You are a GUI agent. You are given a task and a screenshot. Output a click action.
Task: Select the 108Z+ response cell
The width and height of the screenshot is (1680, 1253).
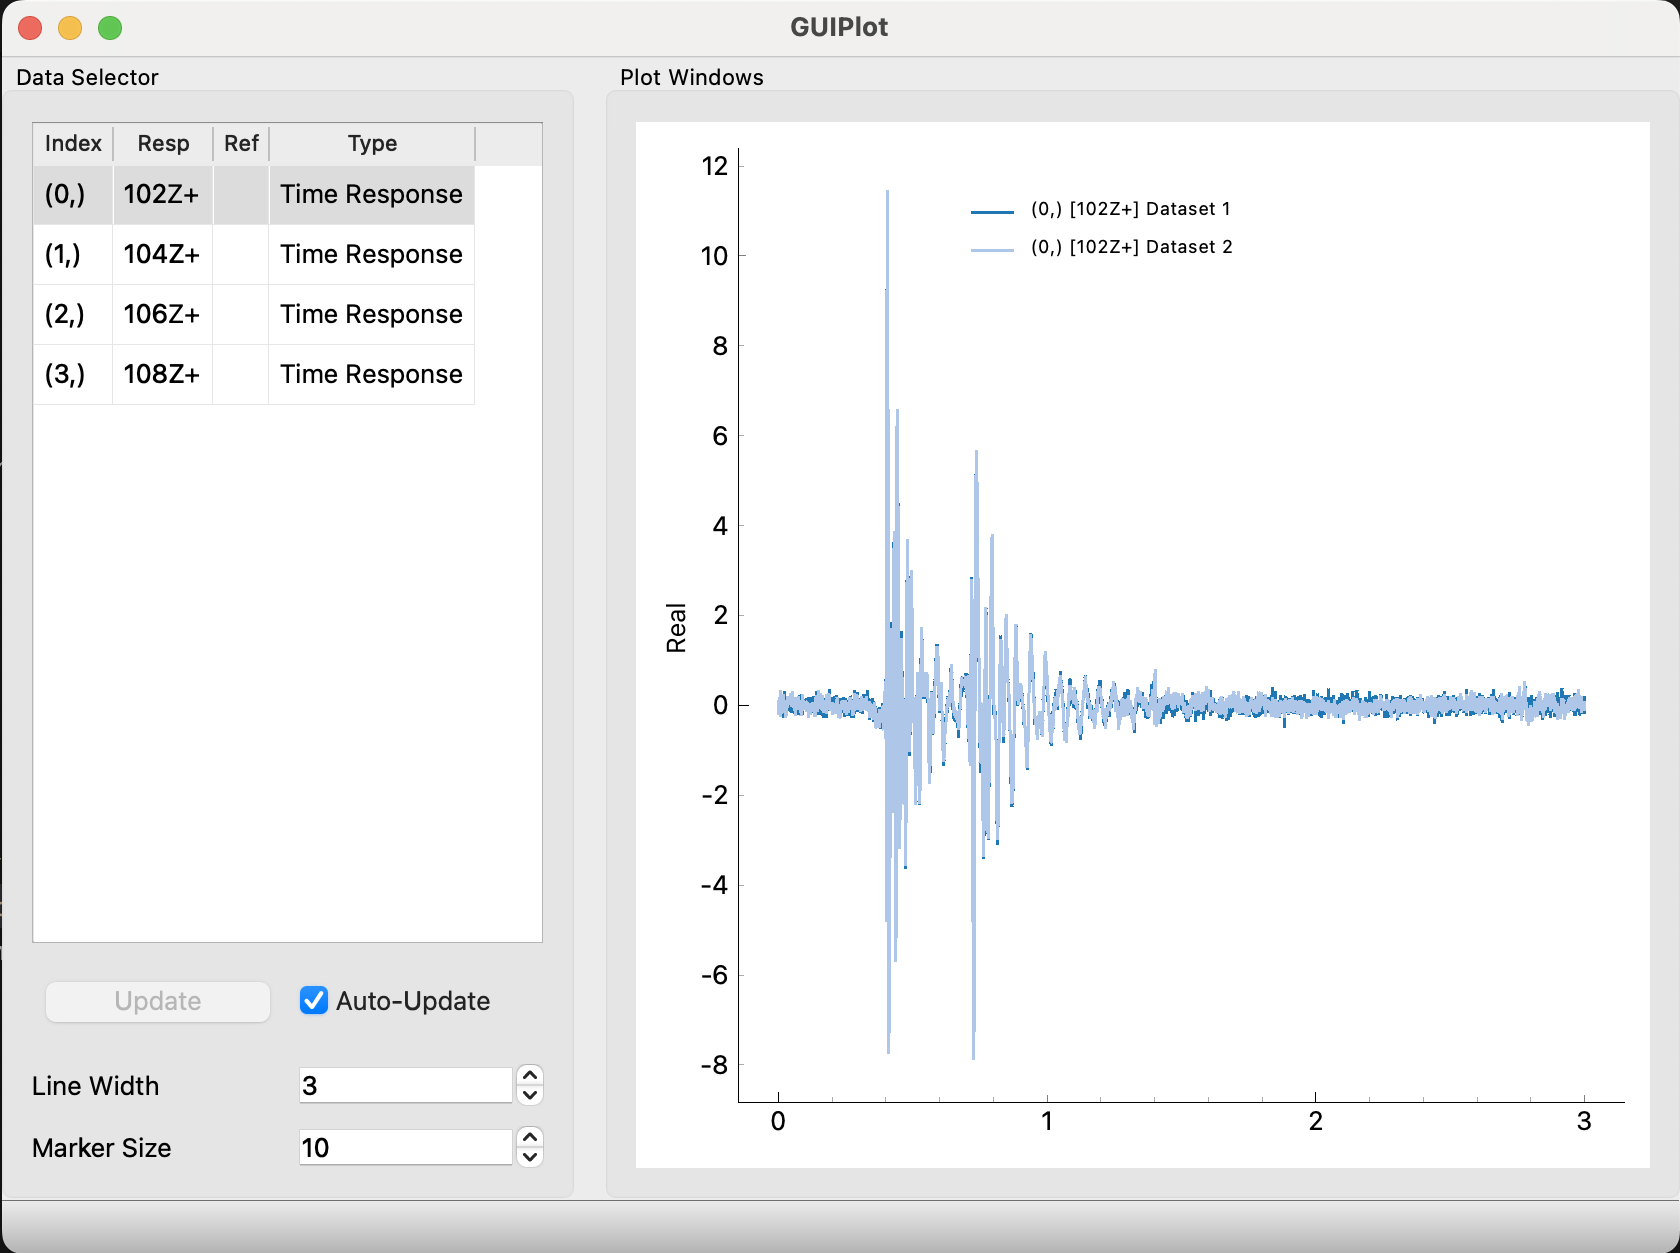pyautogui.click(x=163, y=374)
